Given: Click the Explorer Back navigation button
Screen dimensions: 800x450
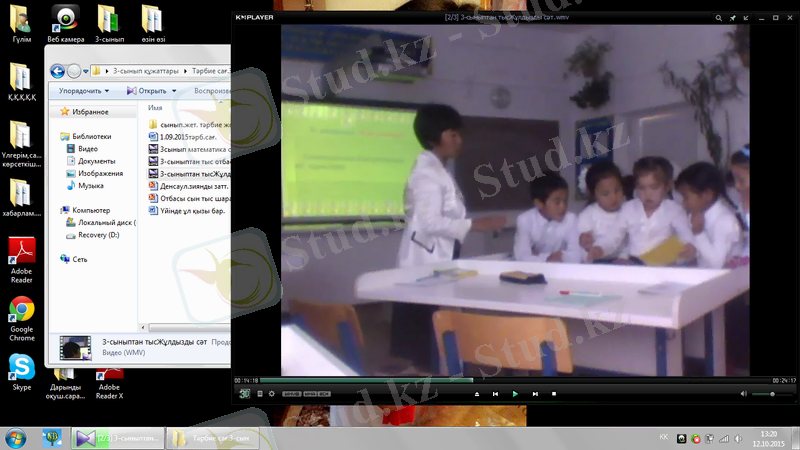Looking at the screenshot, I should [x=57, y=71].
